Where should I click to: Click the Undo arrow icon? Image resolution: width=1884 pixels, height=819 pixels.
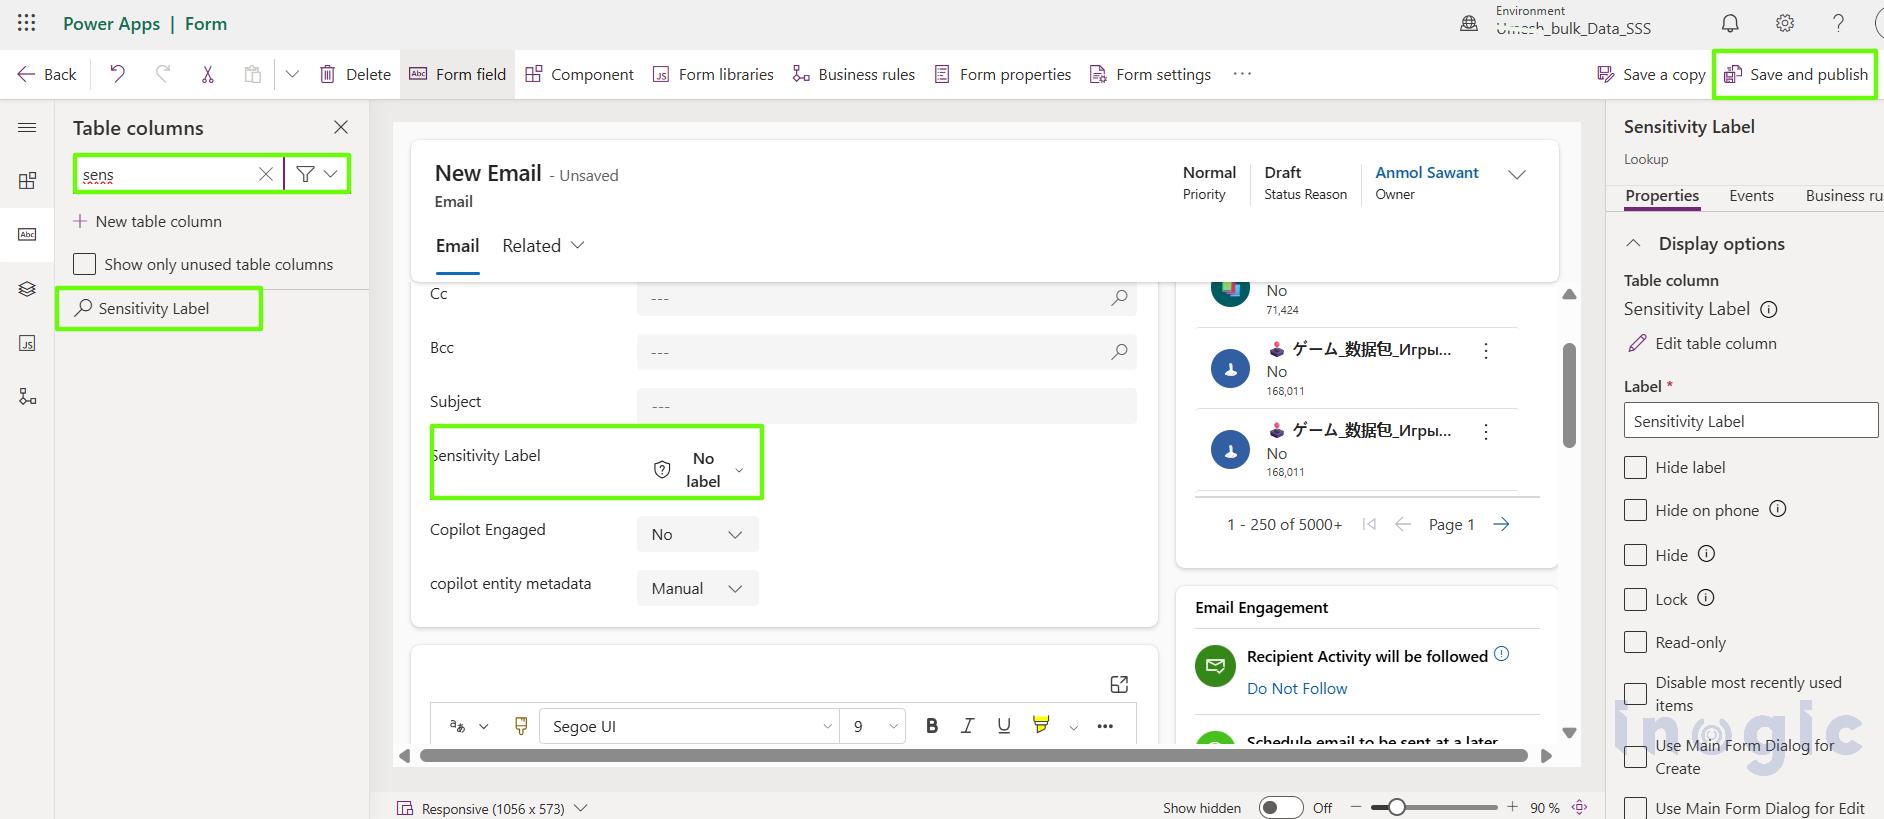pyautogui.click(x=117, y=74)
